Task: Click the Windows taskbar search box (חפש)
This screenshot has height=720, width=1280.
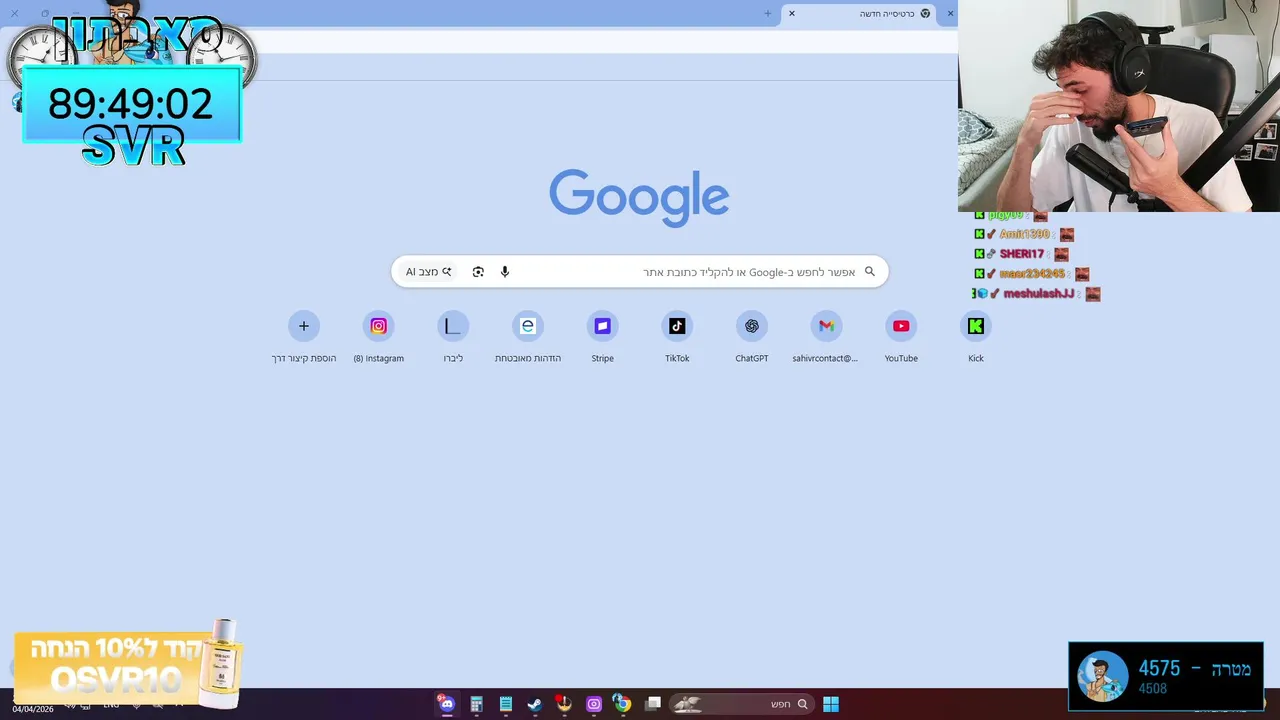Action: [x=741, y=704]
